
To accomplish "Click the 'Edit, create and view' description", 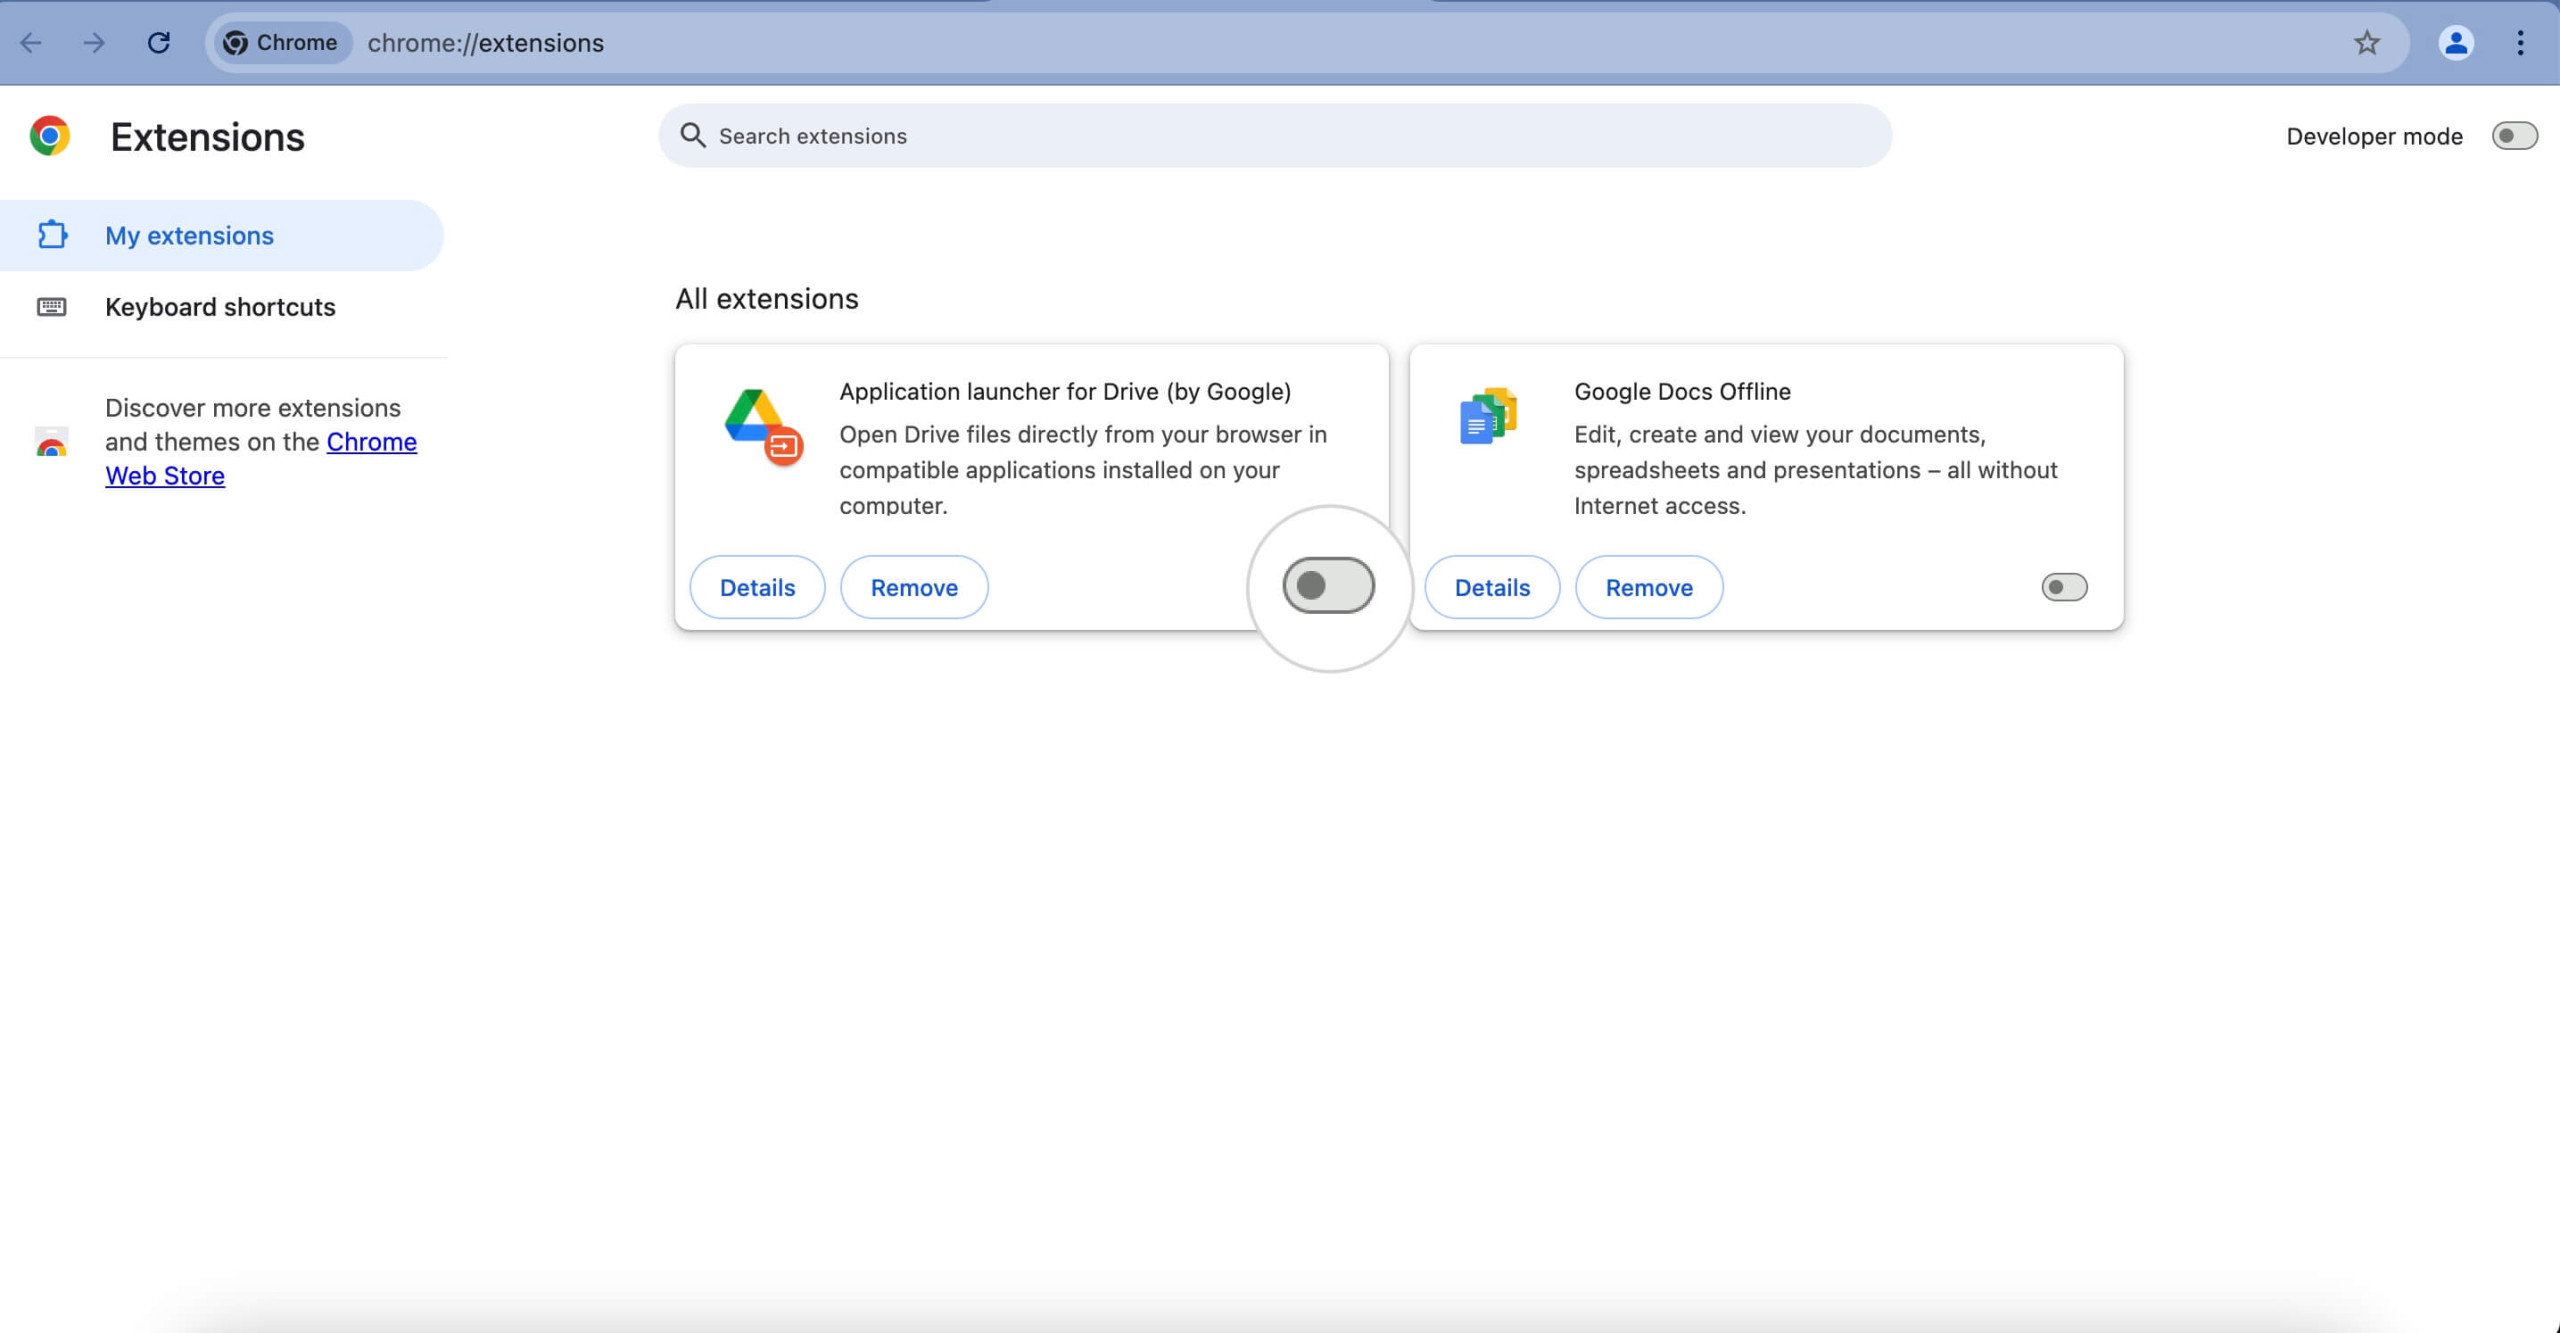I will point(1816,470).
